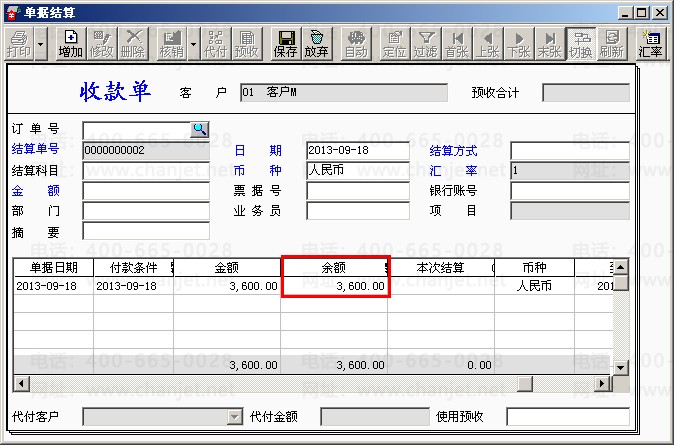
Task: Click the 付款条件 column header
Action: 133,268
